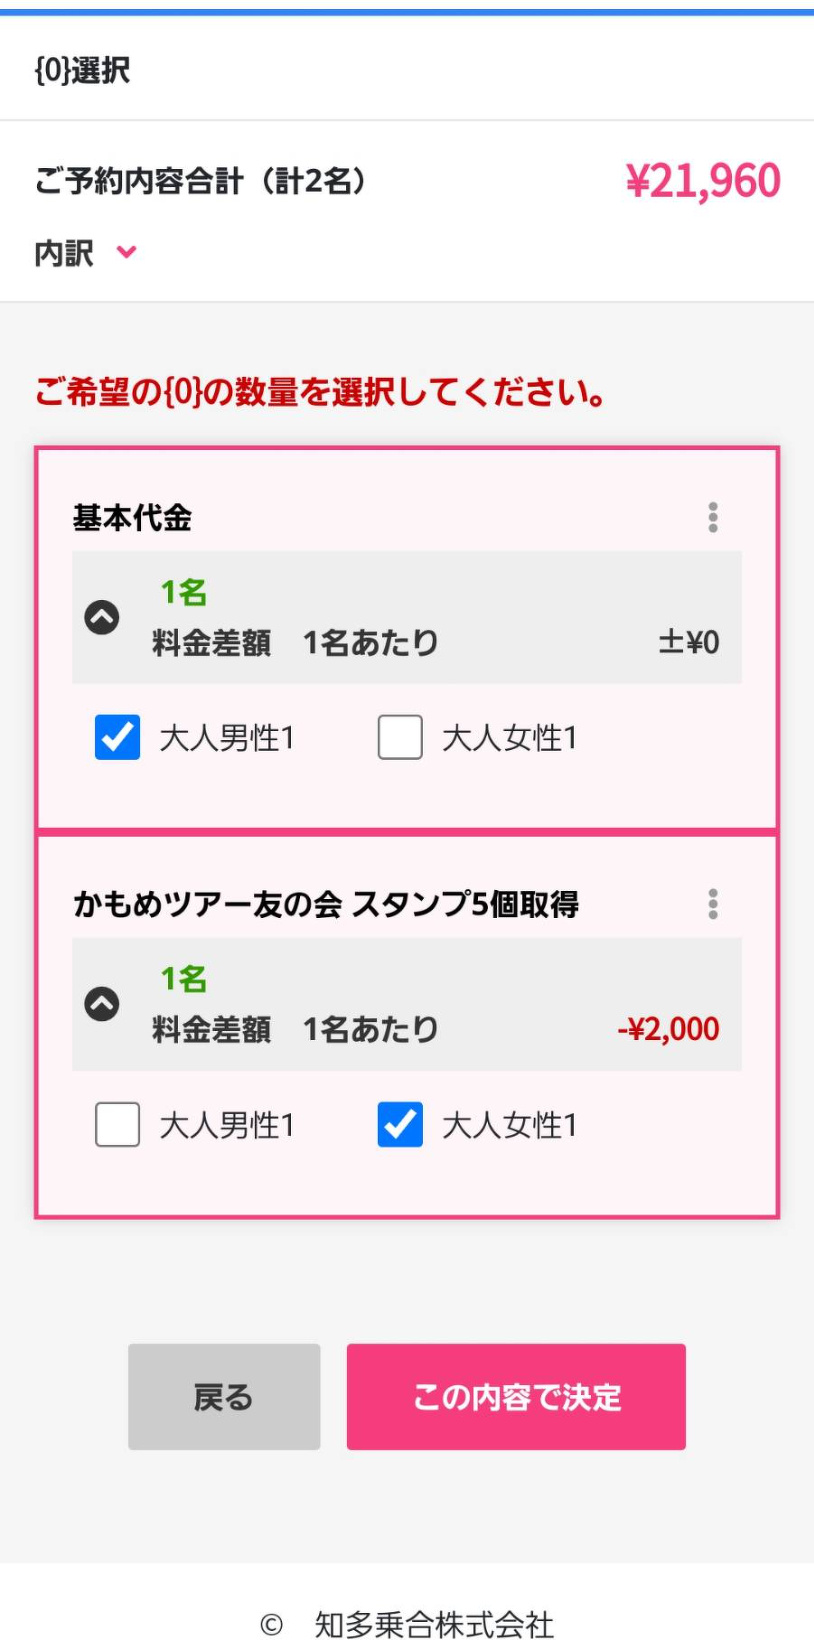Uncheck 大人男性1 under 基本代金
Screen dimensions: 814x1640
point(118,738)
